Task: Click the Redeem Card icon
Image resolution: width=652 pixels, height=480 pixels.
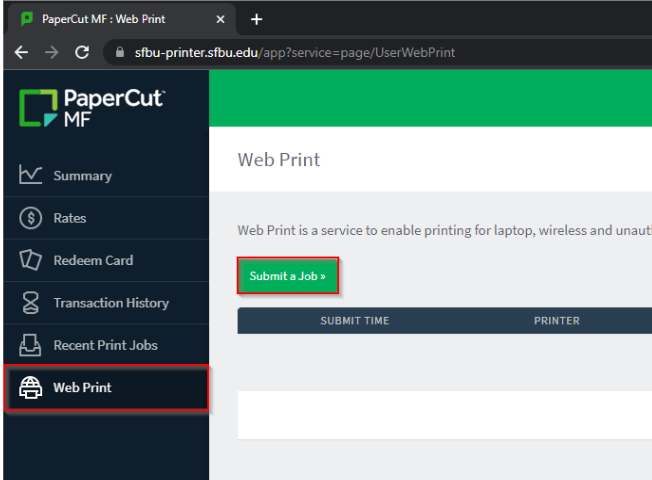Action: pos(30,260)
